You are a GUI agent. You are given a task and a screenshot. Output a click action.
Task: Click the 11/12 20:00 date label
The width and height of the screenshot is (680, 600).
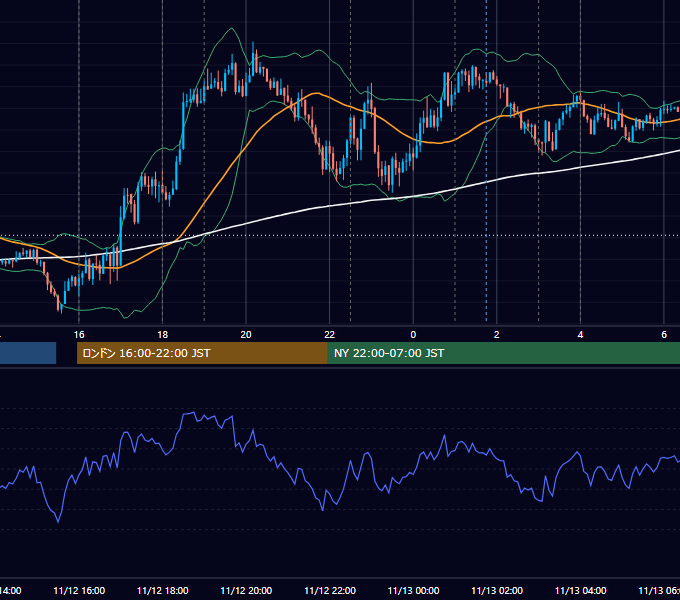pyautogui.click(x=246, y=590)
